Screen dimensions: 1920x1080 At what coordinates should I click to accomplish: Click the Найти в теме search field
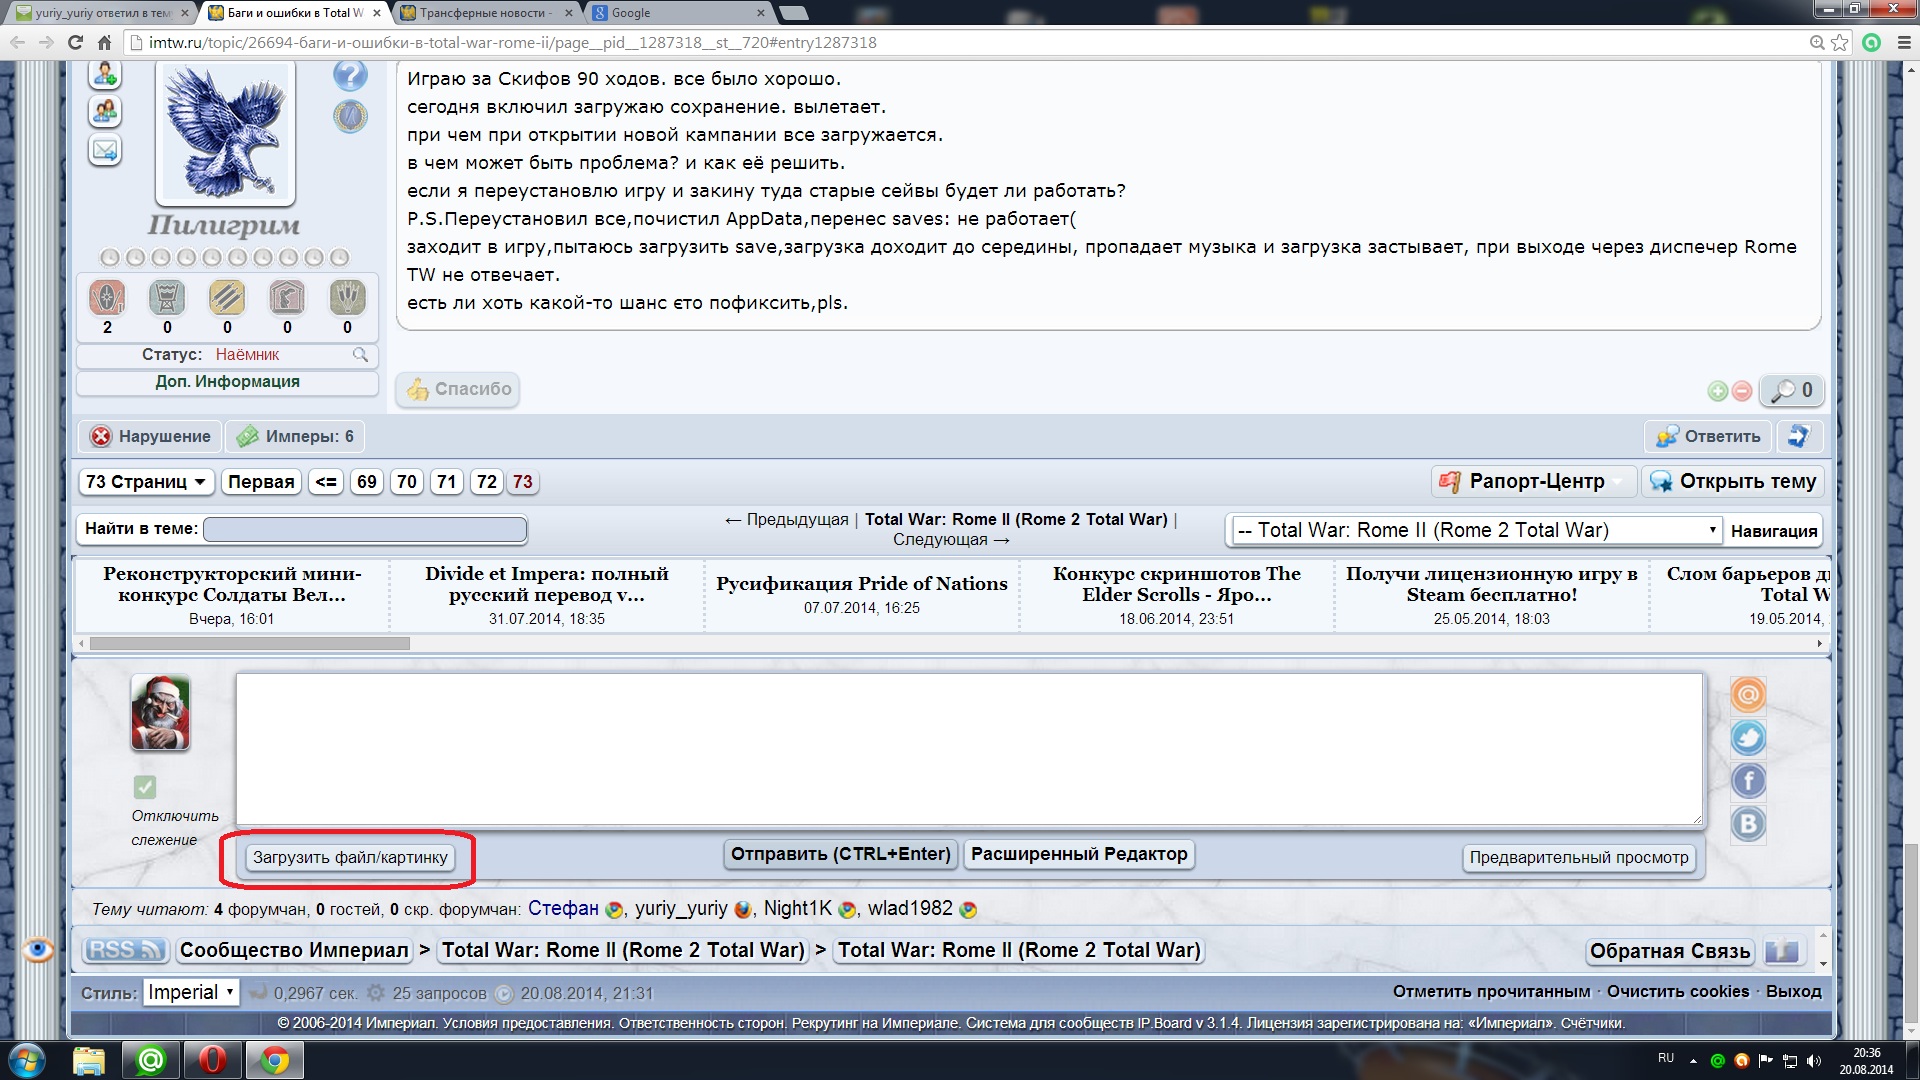(x=365, y=529)
